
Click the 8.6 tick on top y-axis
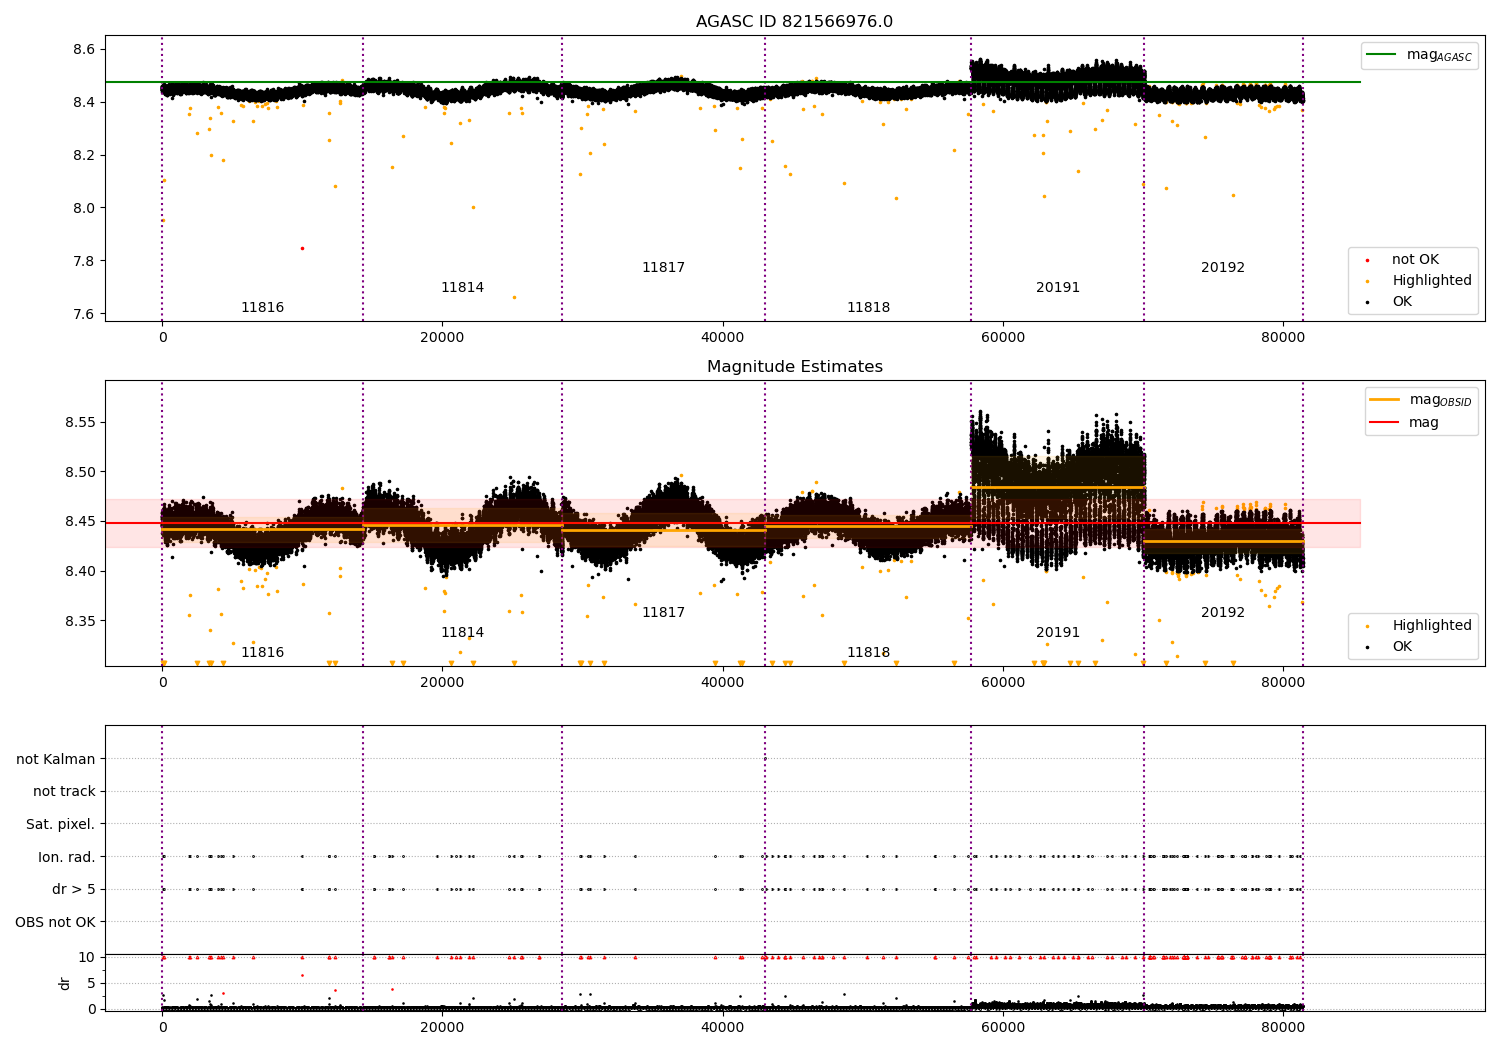click(84, 50)
